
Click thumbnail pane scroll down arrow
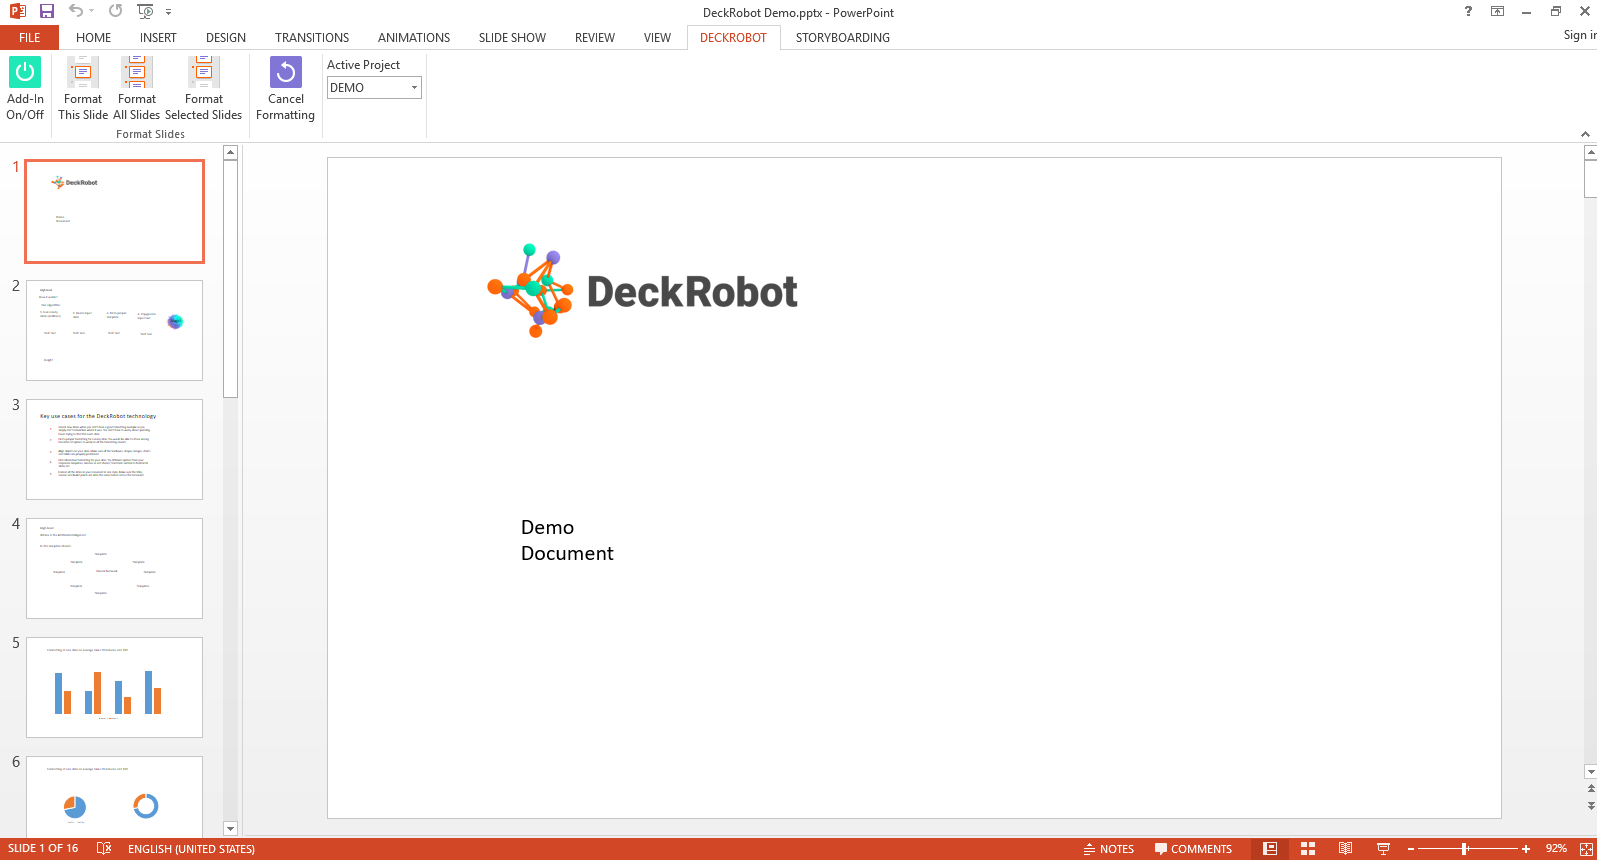[230, 828]
